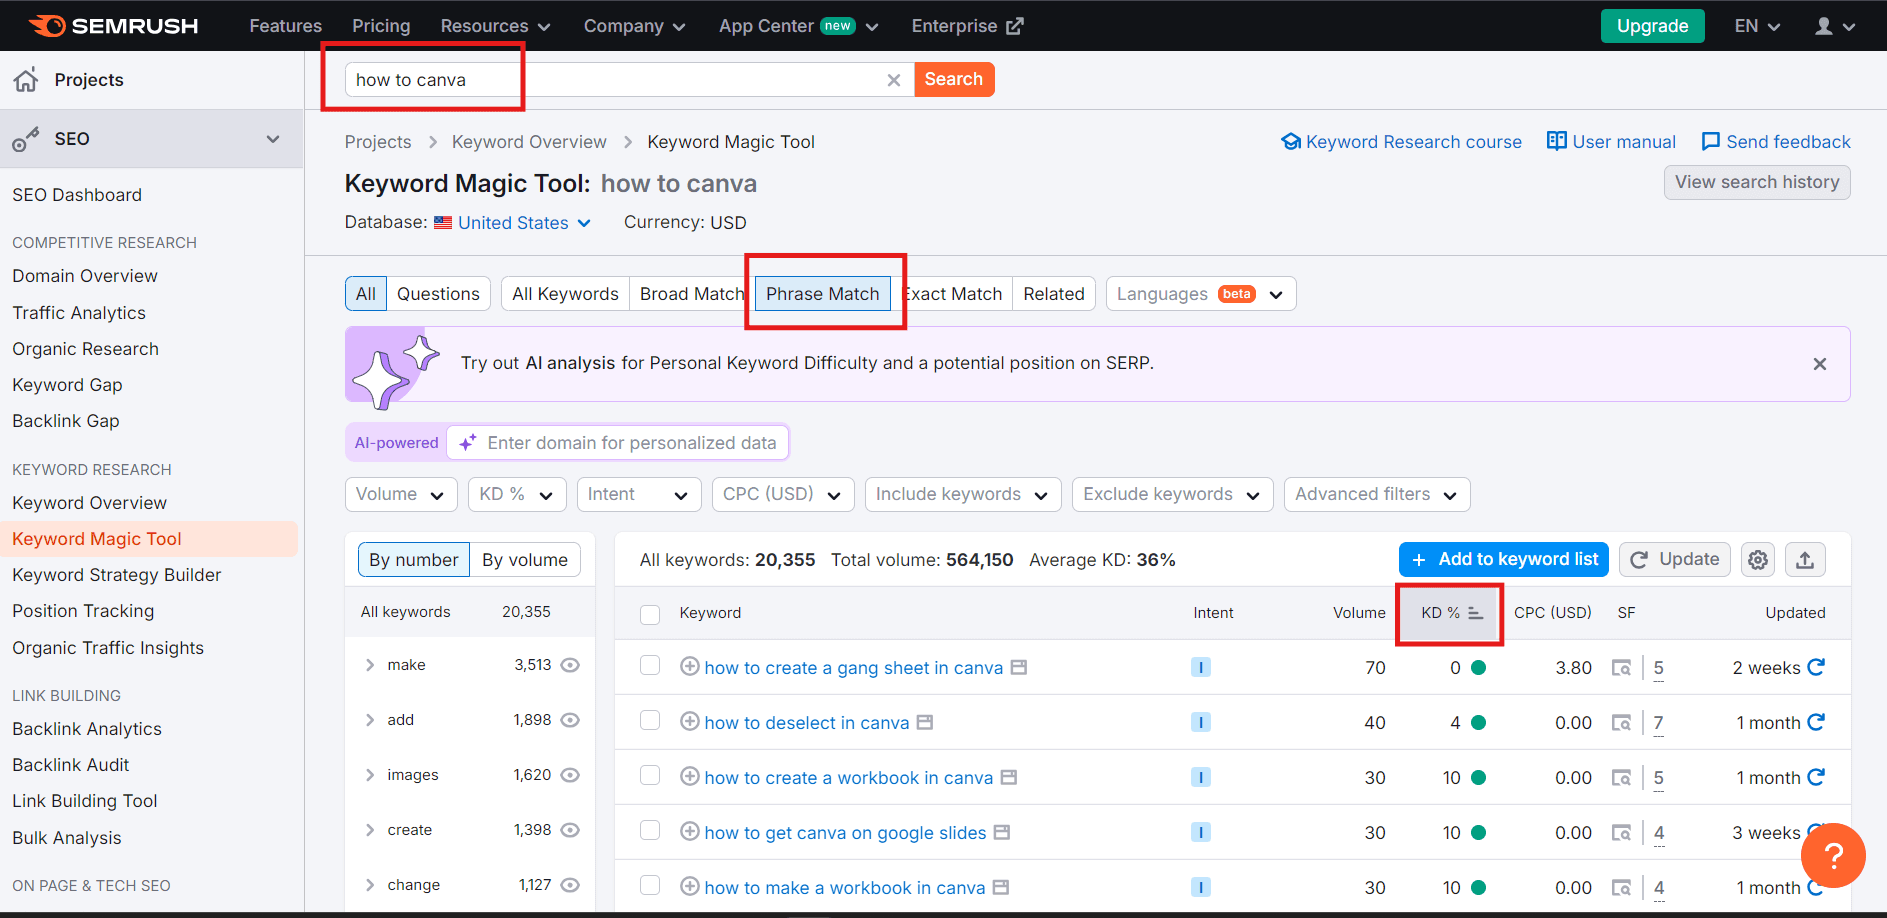Expand the 'make' keyword group
Image resolution: width=1887 pixels, height=918 pixels.
370,665
